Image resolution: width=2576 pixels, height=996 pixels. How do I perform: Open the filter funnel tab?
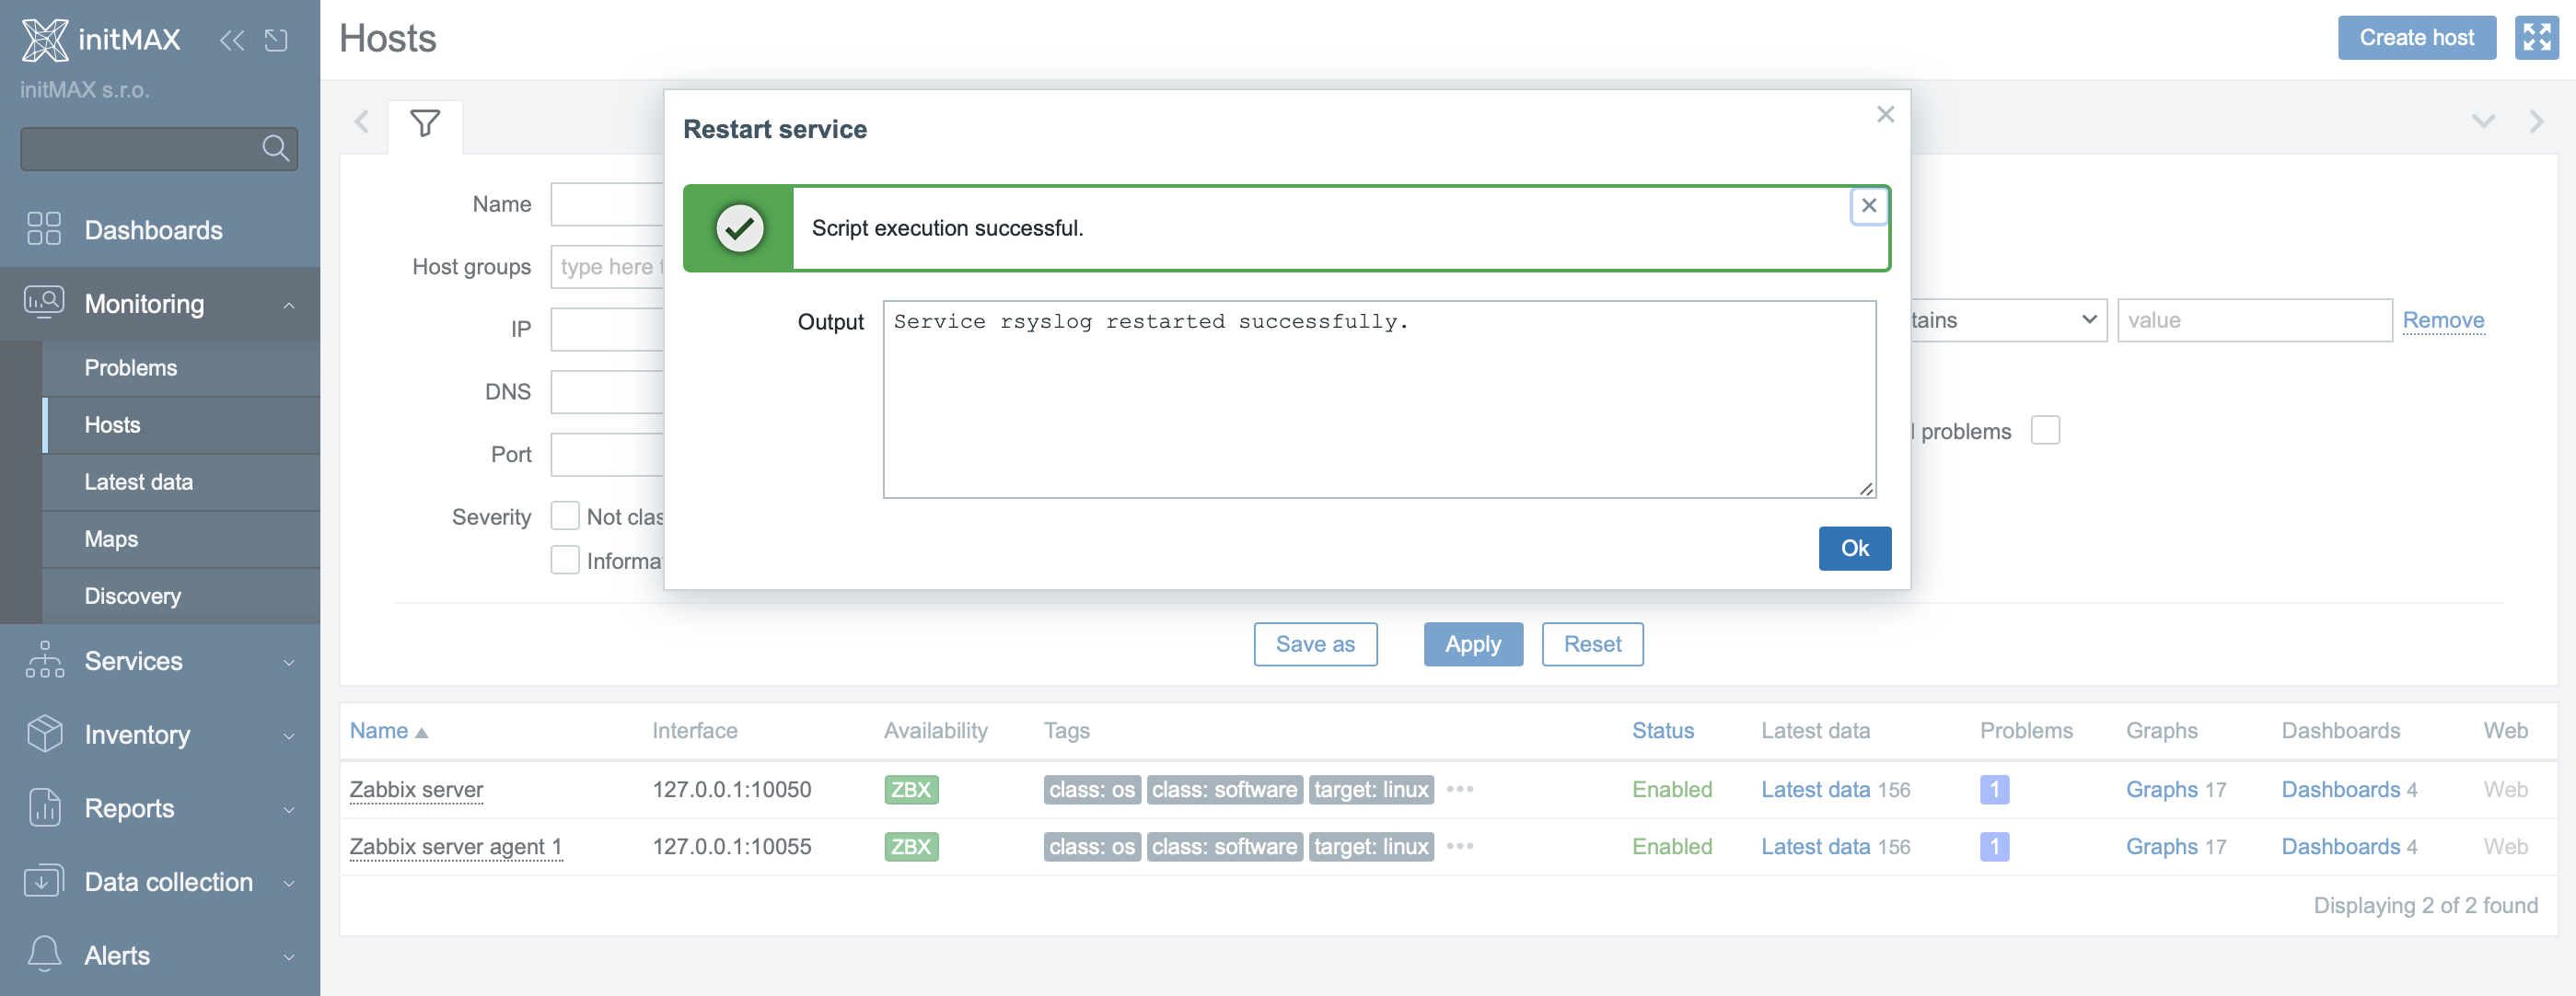(x=425, y=124)
